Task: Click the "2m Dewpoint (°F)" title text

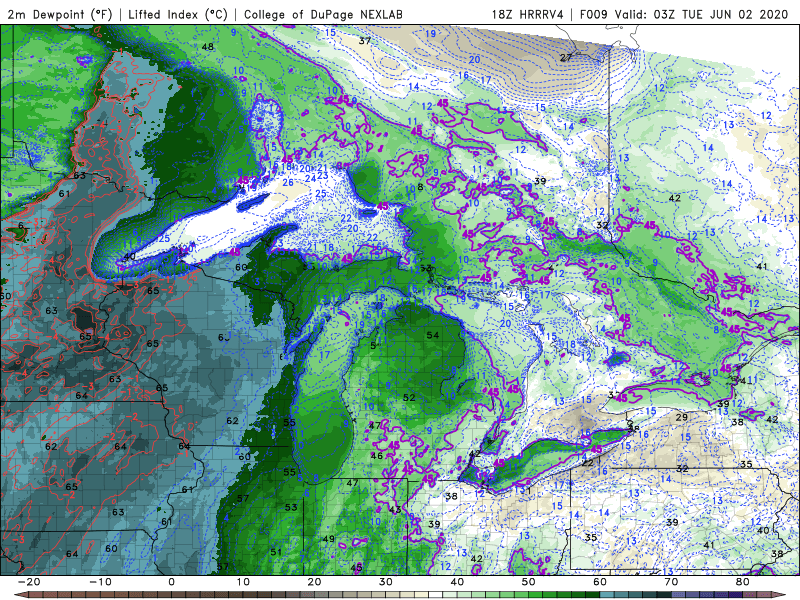Action: click(60, 14)
